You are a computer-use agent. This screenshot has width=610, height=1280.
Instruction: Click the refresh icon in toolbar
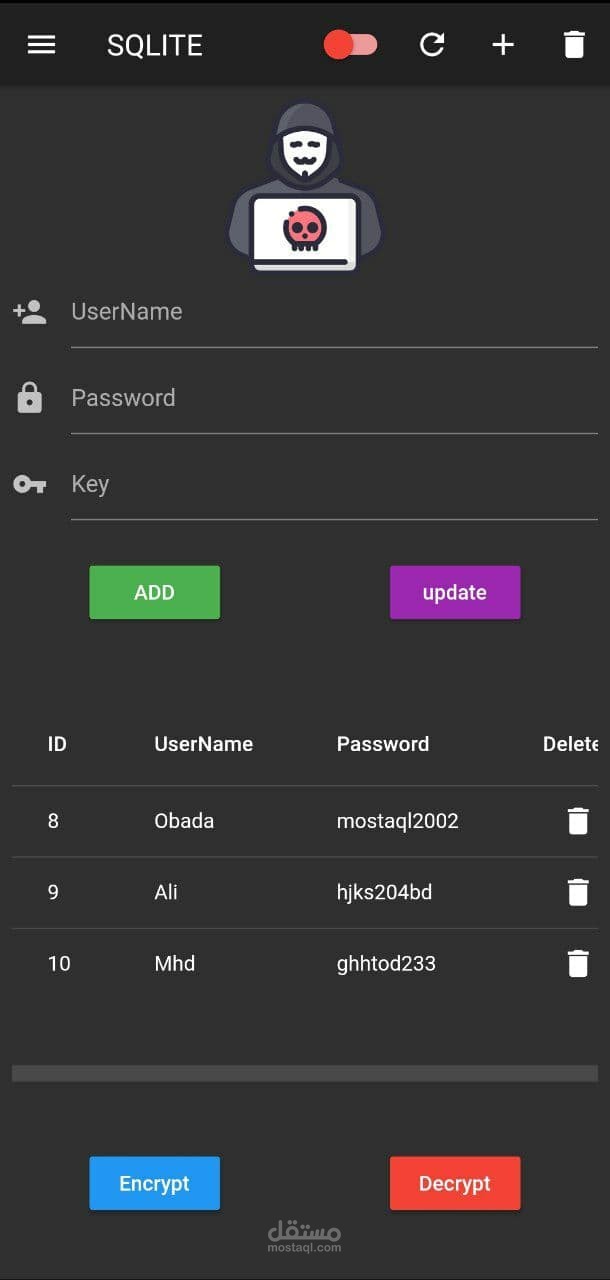pyautogui.click(x=432, y=45)
